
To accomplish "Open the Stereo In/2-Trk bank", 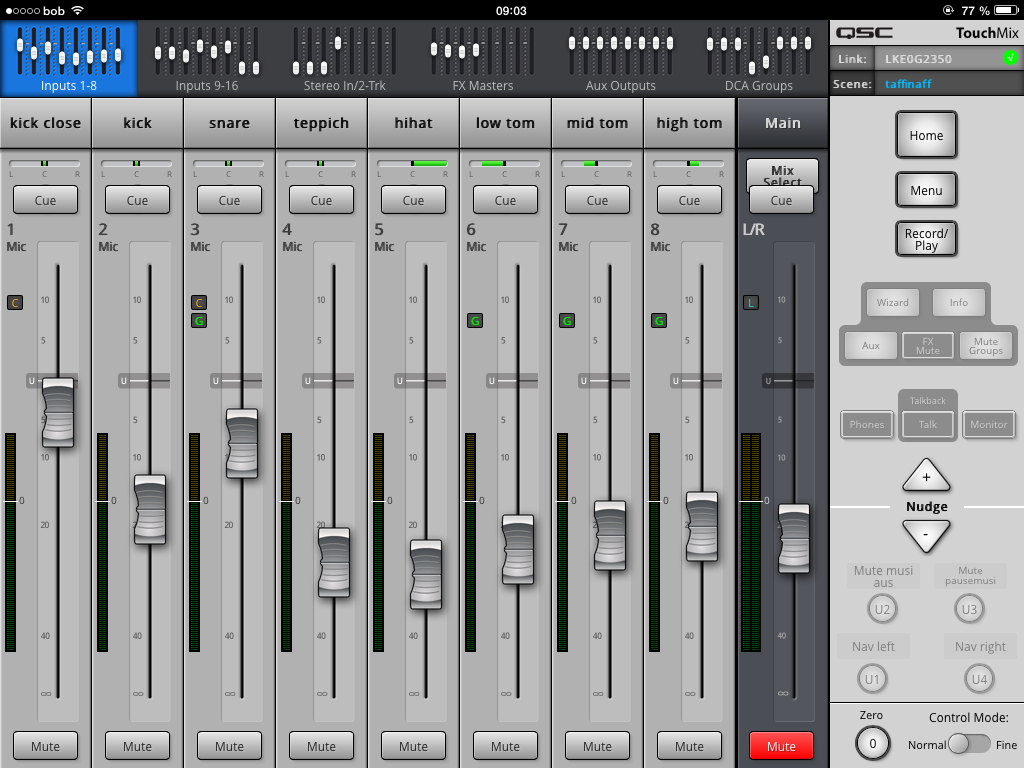I will (x=344, y=59).
